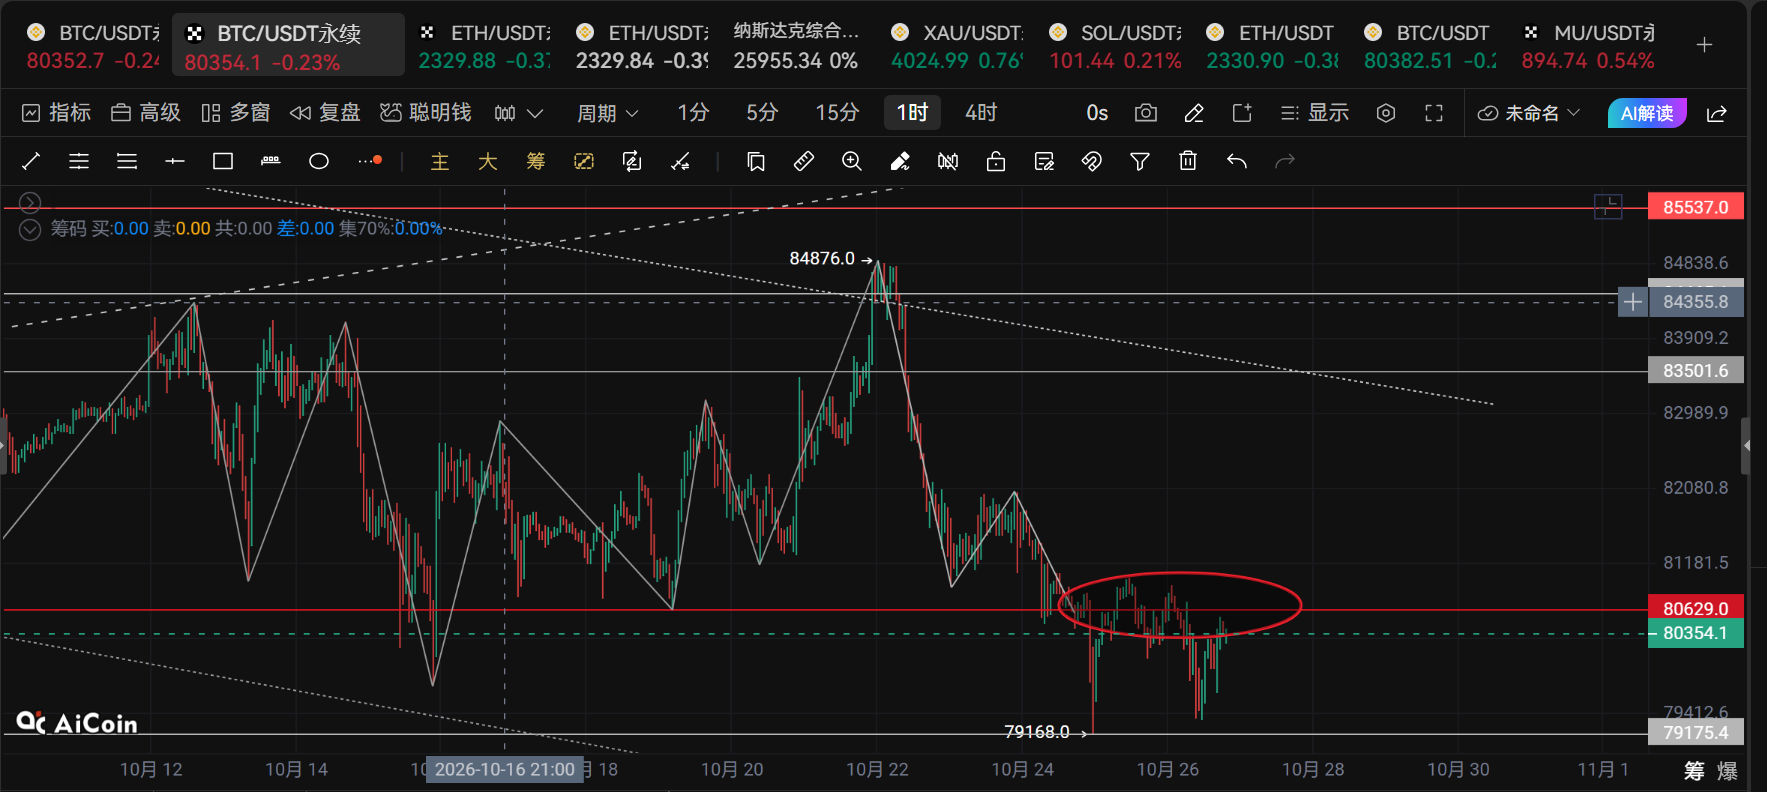Viewport: 1767px width, 792px height.
Task: Switch to the SOL/USDT tab
Action: pos(1116,46)
